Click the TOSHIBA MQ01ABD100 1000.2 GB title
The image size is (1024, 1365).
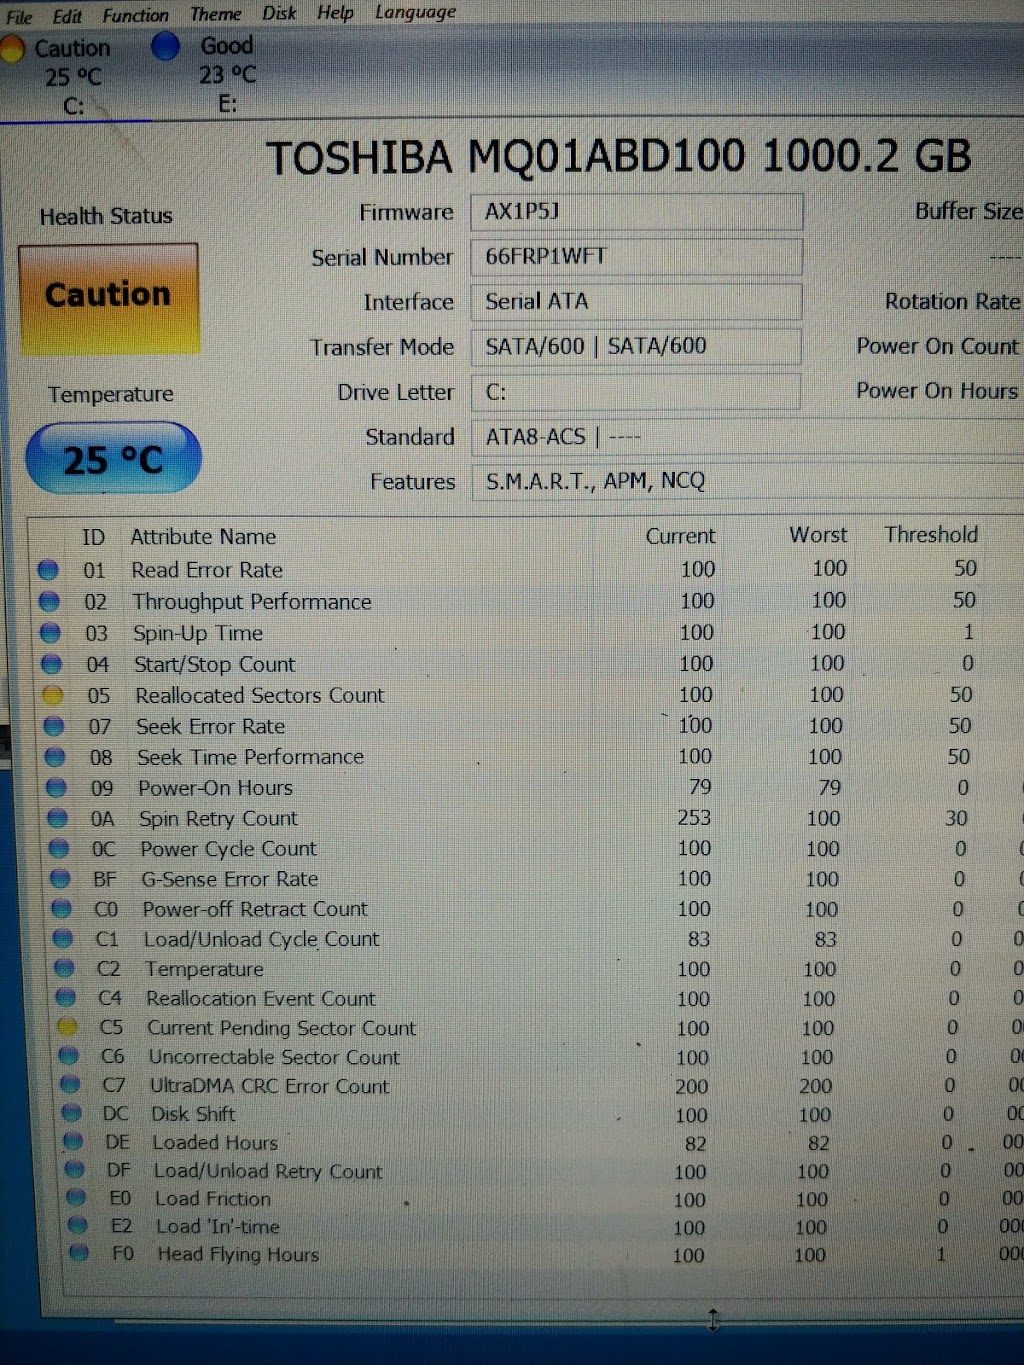pos(619,157)
